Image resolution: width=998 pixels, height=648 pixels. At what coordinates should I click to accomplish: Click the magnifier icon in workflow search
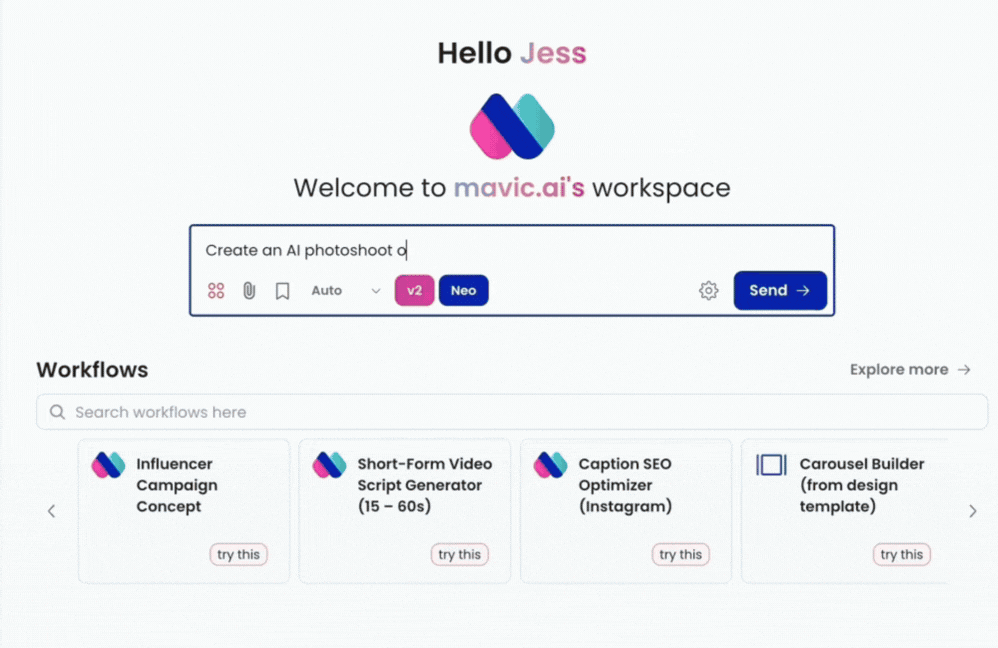point(57,412)
